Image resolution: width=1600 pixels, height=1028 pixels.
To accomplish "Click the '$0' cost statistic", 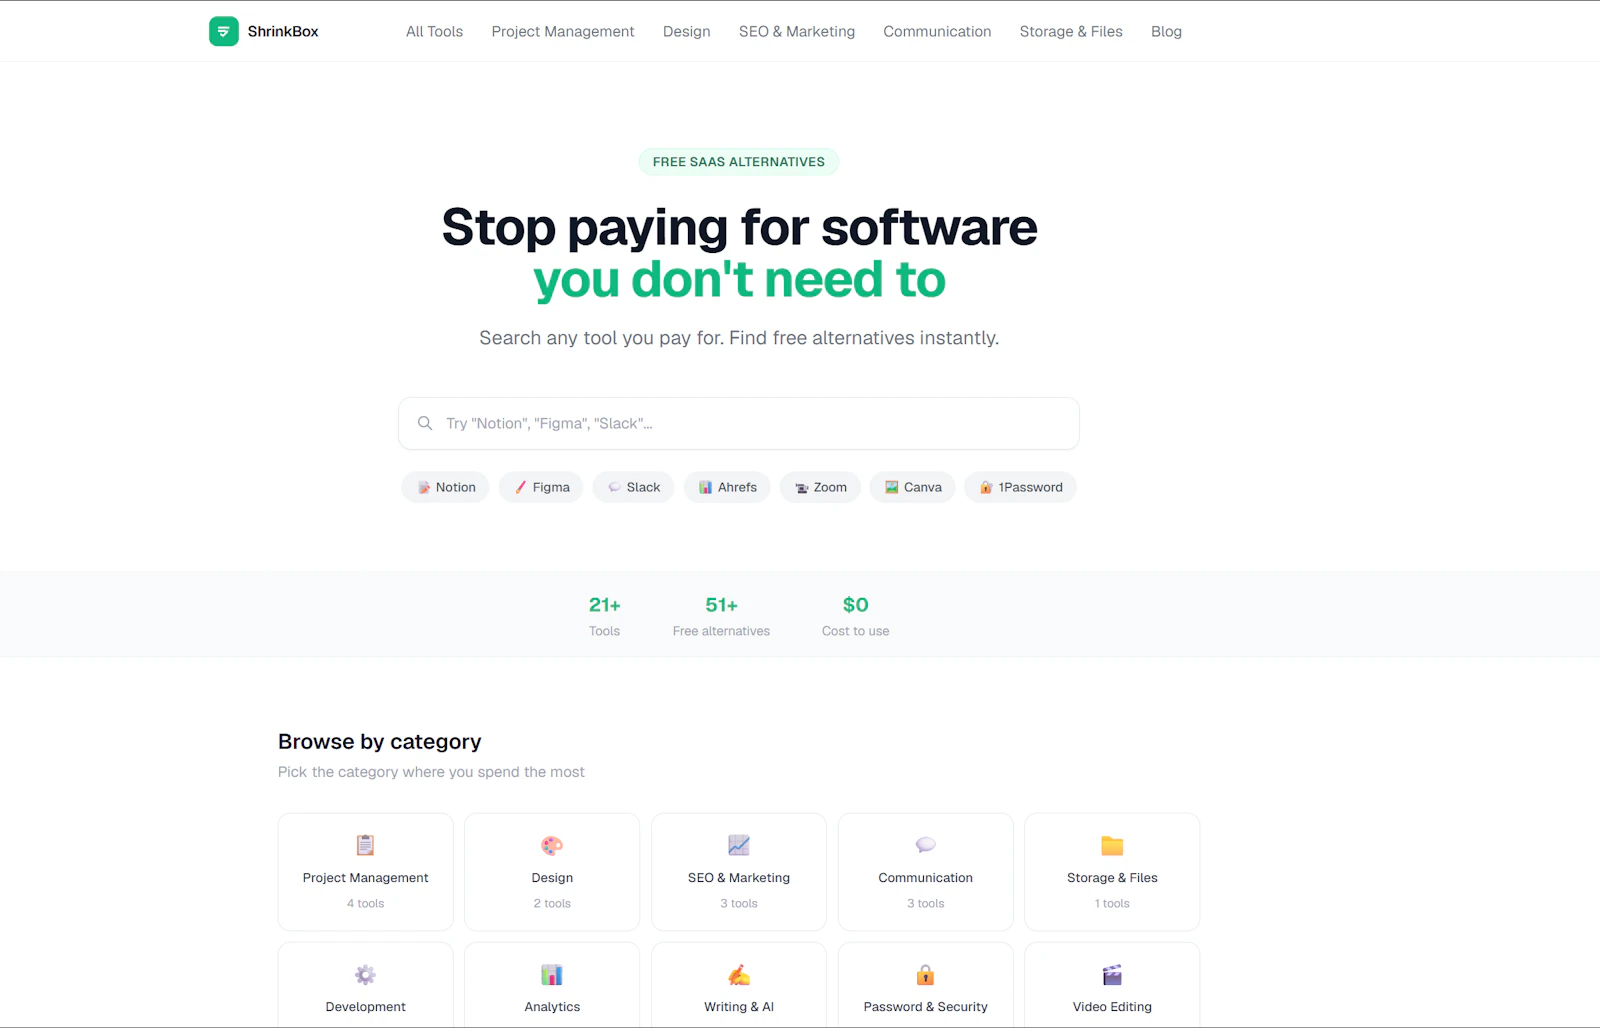I will (855, 605).
